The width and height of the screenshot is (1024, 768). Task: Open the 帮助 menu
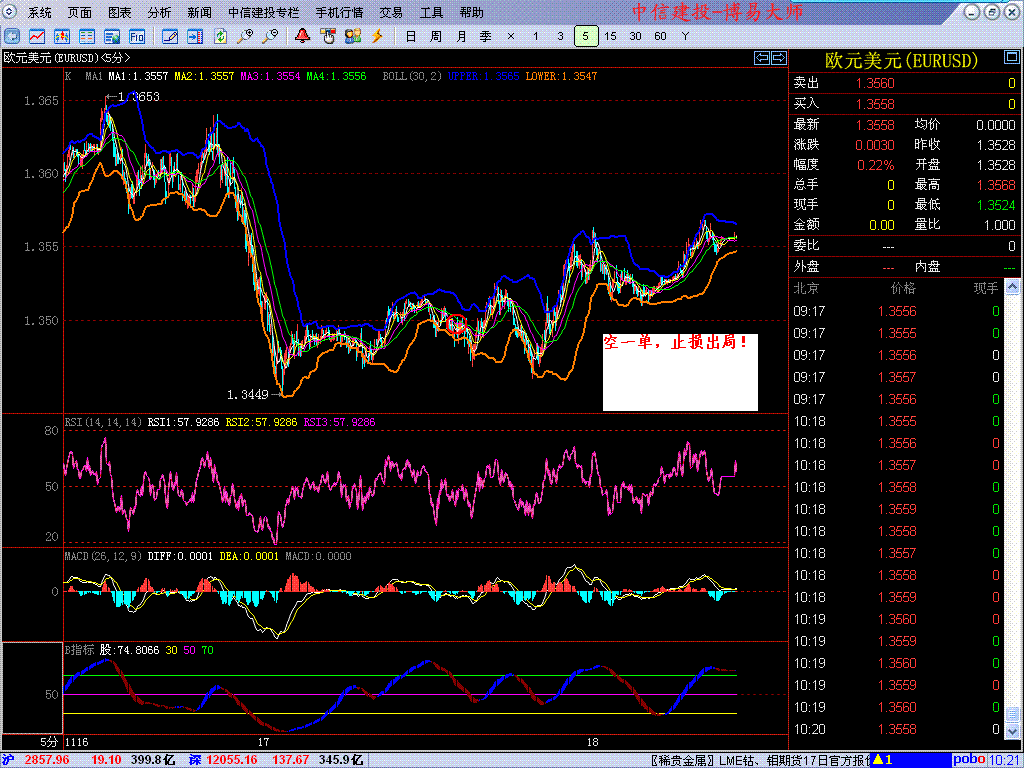(x=472, y=12)
